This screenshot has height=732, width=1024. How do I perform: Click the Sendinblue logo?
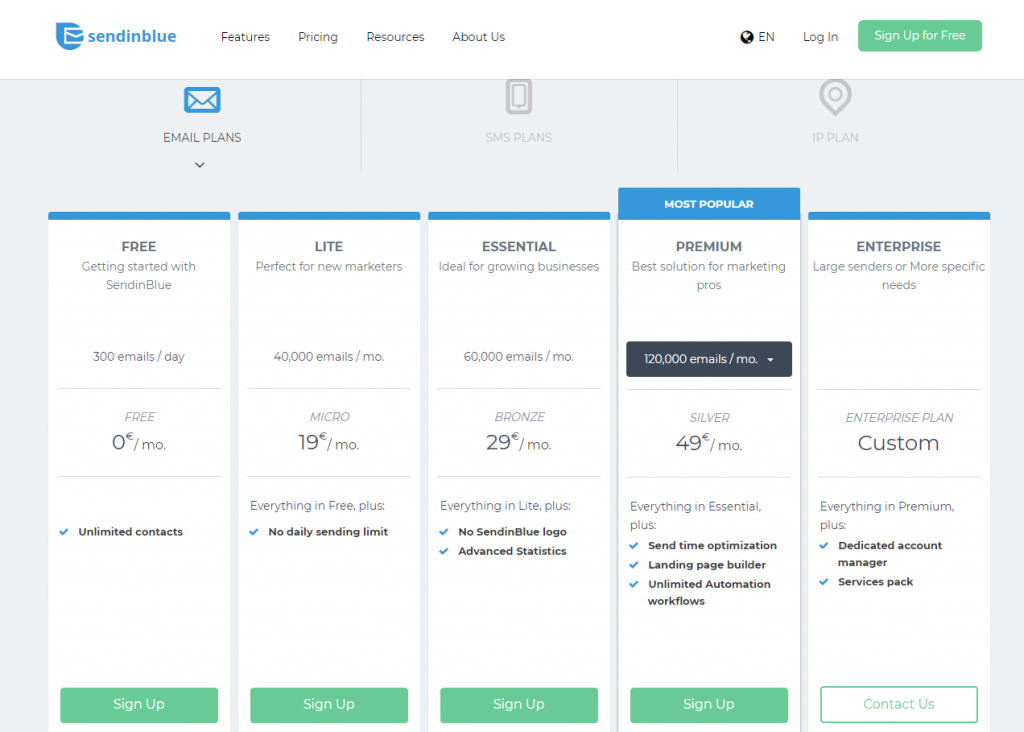coord(116,36)
